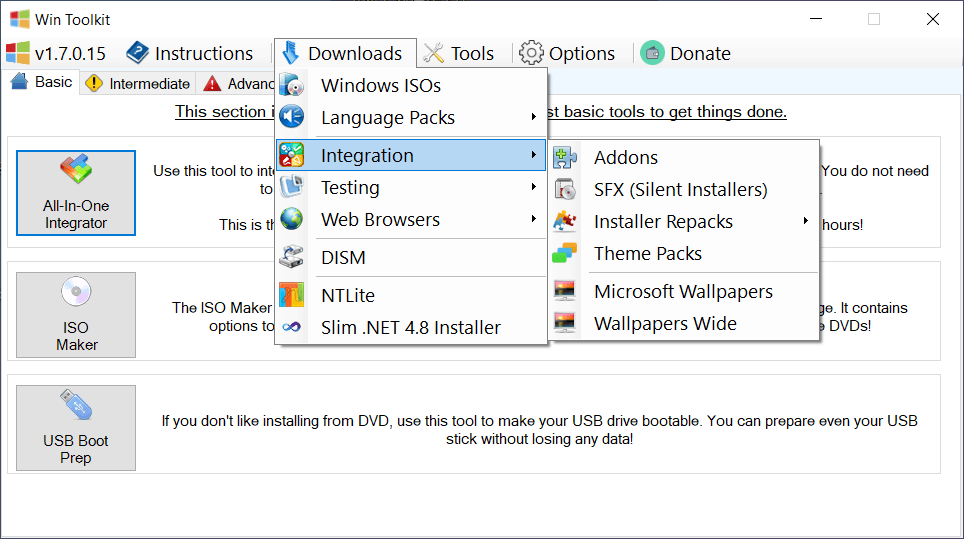The height and width of the screenshot is (539, 964).
Task: Click the Tools wrench icon
Action: (x=433, y=53)
